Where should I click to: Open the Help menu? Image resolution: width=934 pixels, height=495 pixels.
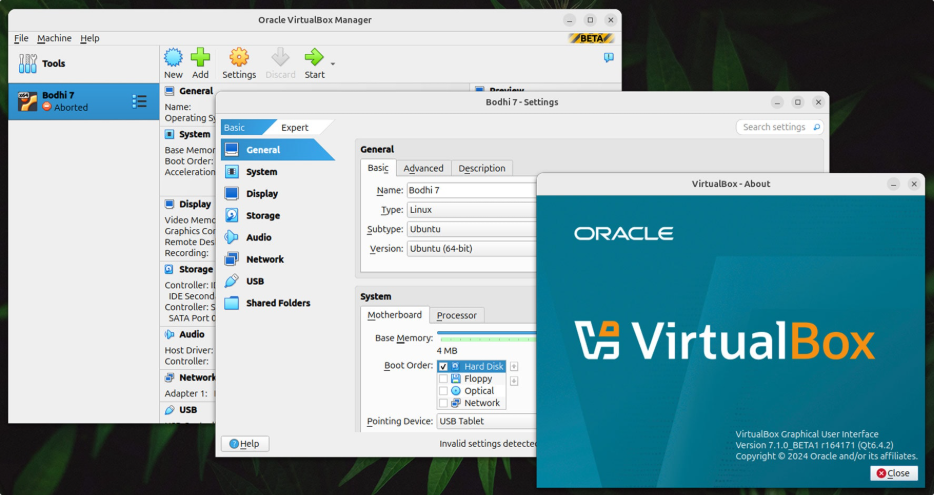click(90, 38)
